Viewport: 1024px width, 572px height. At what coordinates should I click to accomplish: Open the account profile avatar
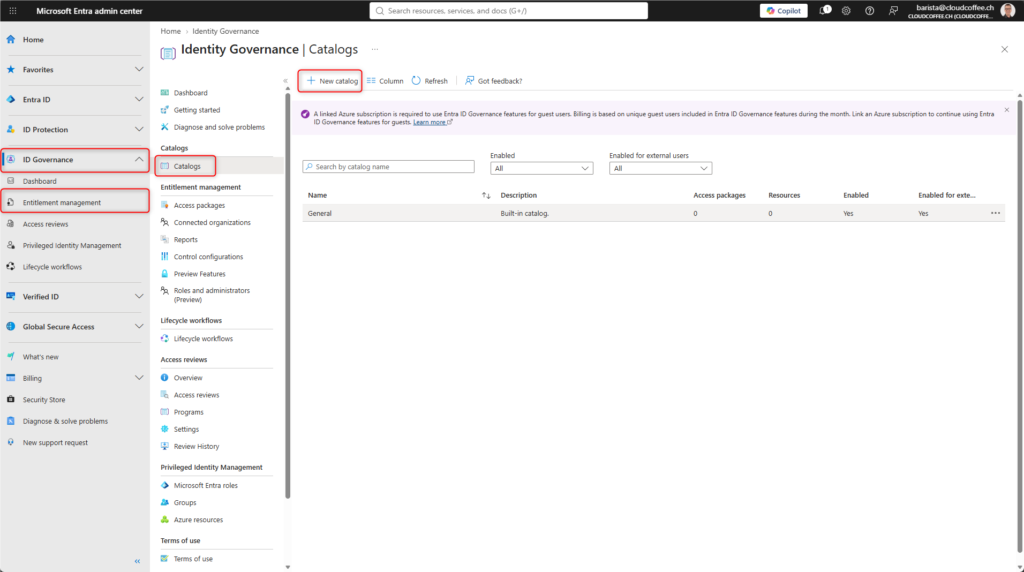(x=1008, y=10)
